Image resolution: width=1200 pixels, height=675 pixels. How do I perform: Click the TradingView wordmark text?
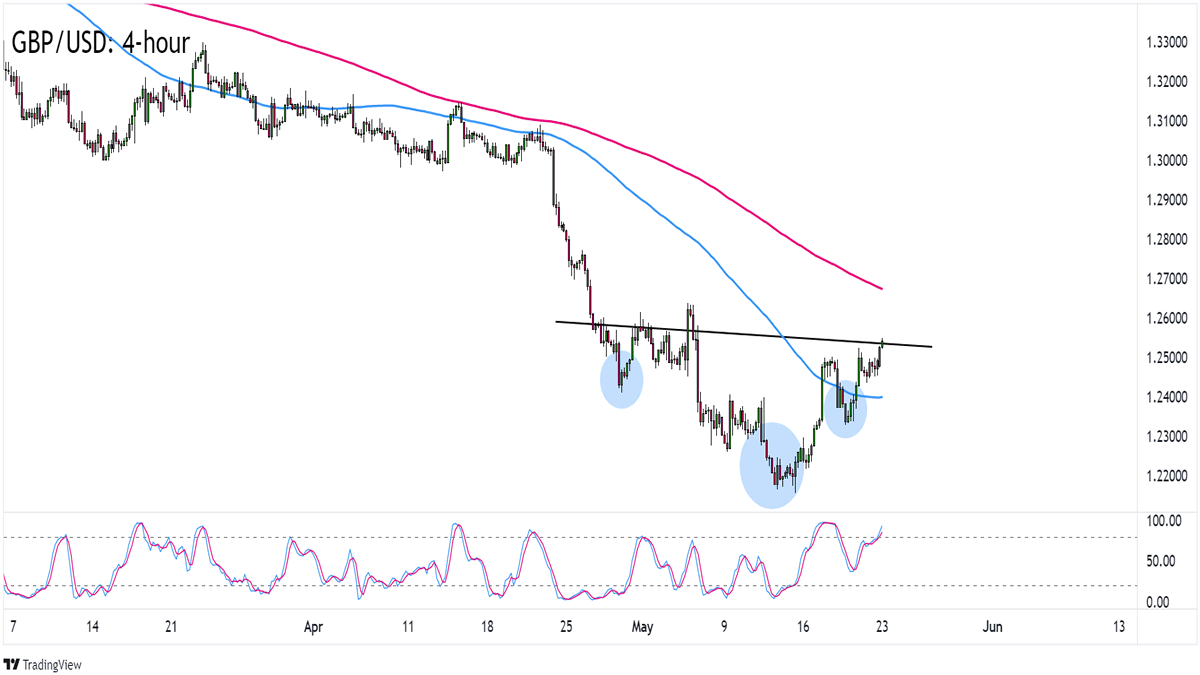[x=53, y=664]
